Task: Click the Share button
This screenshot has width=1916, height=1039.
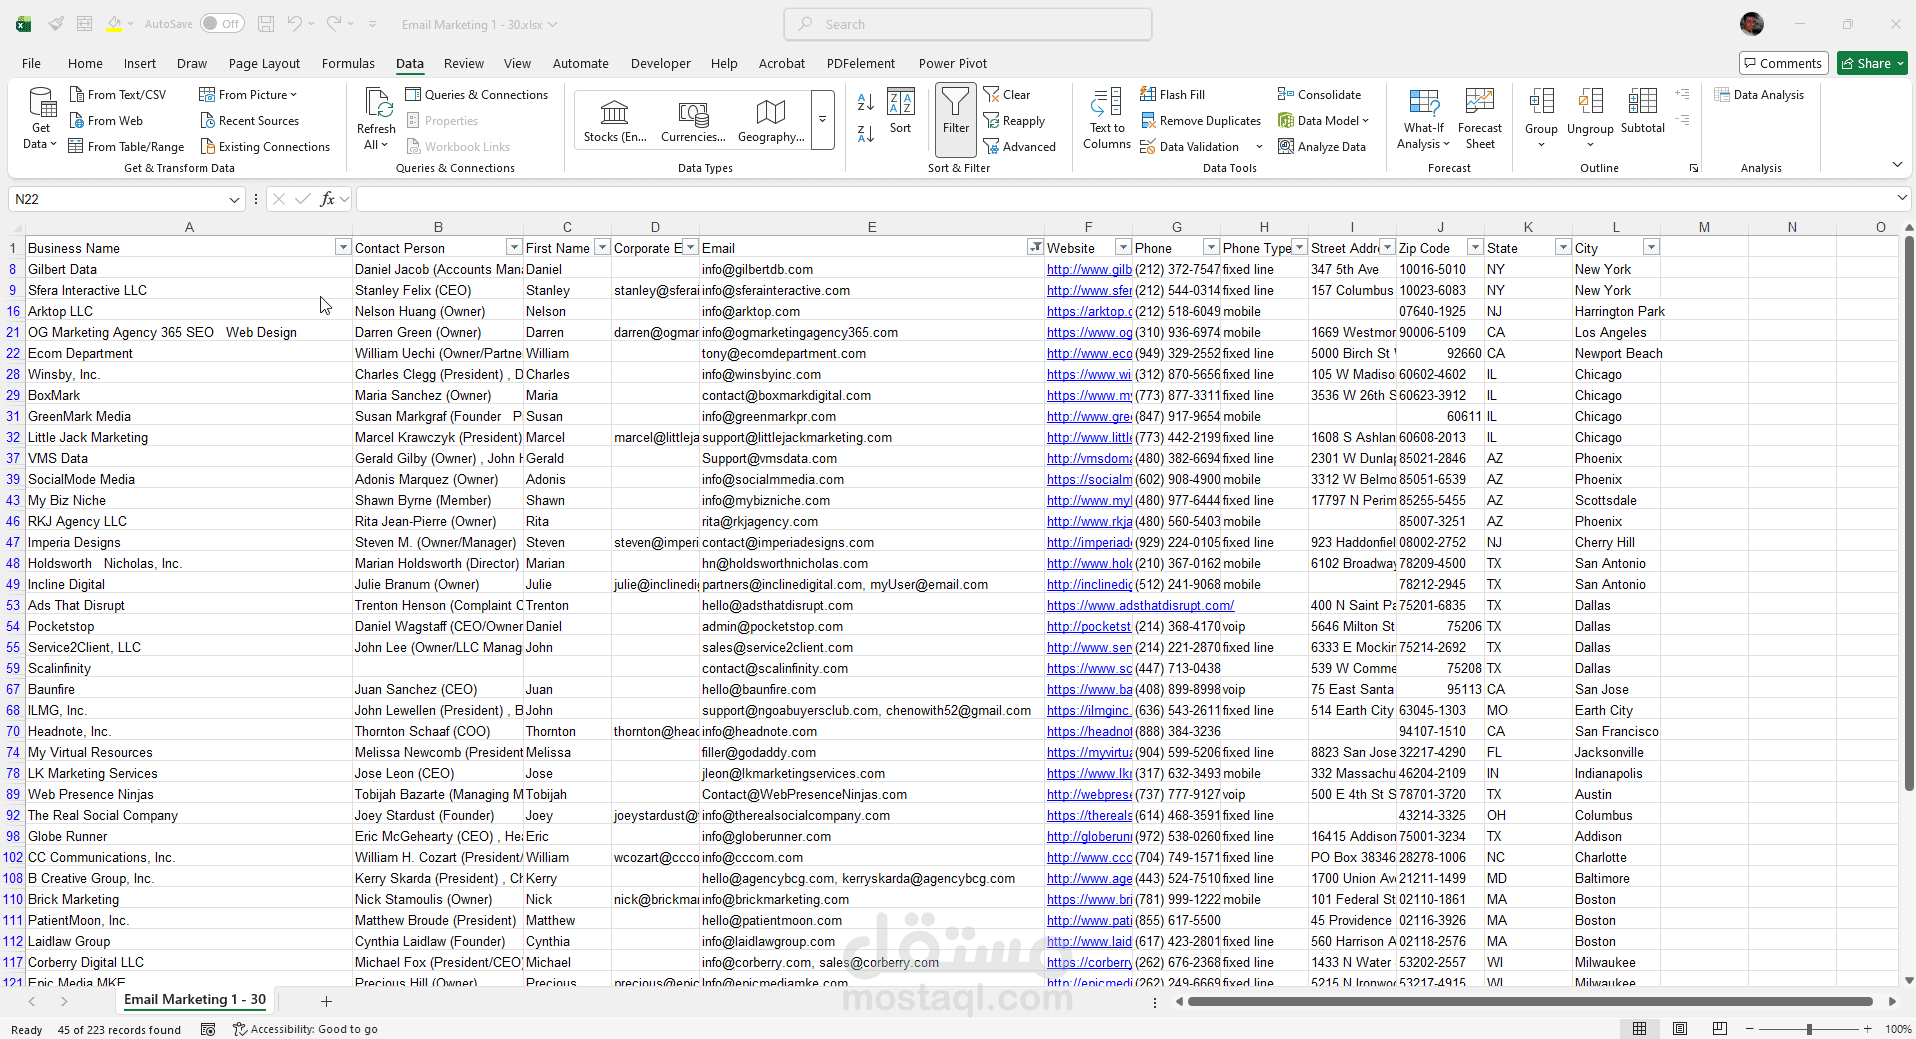Action: 1873,63
